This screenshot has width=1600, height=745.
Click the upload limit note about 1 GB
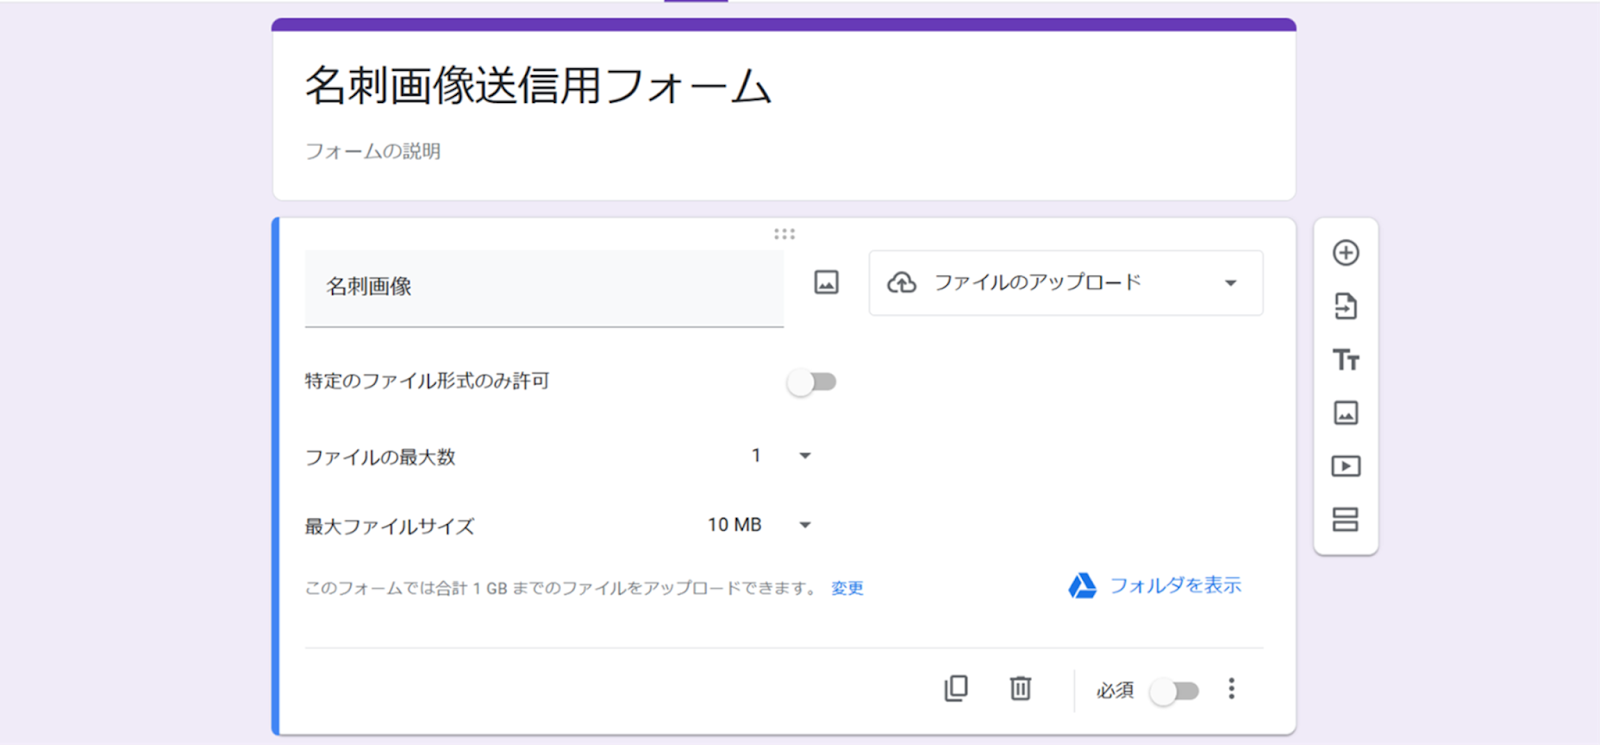562,588
